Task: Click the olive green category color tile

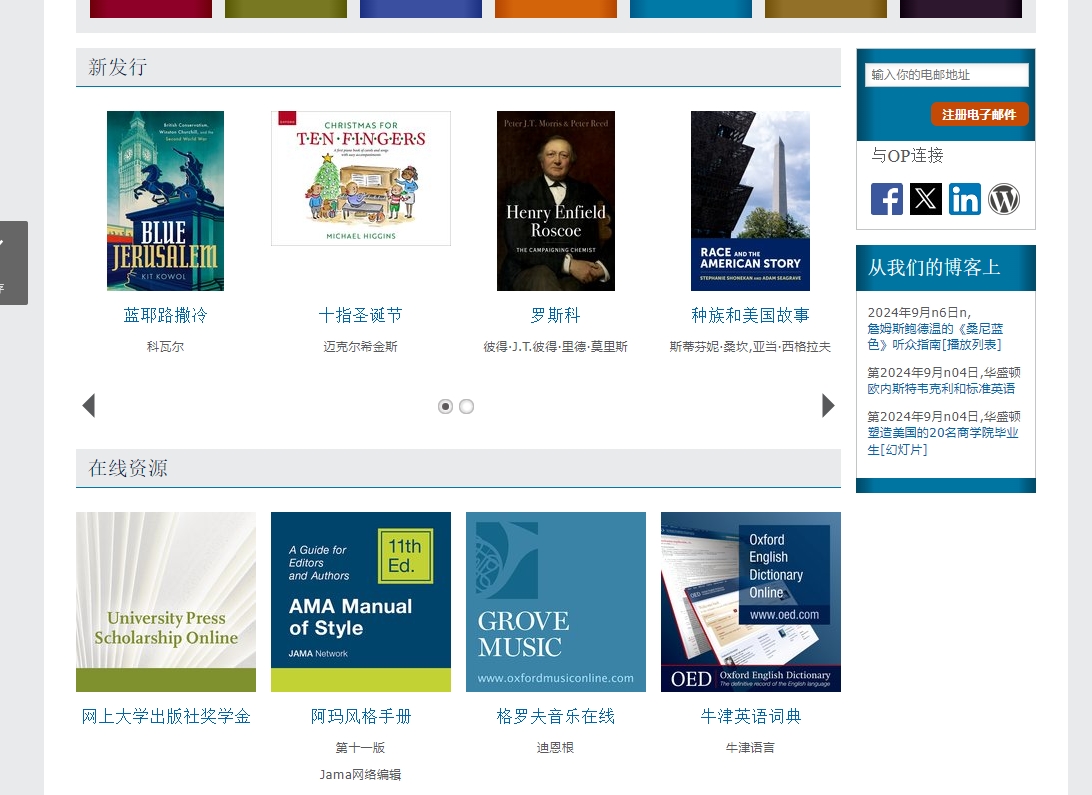Action: [x=286, y=8]
